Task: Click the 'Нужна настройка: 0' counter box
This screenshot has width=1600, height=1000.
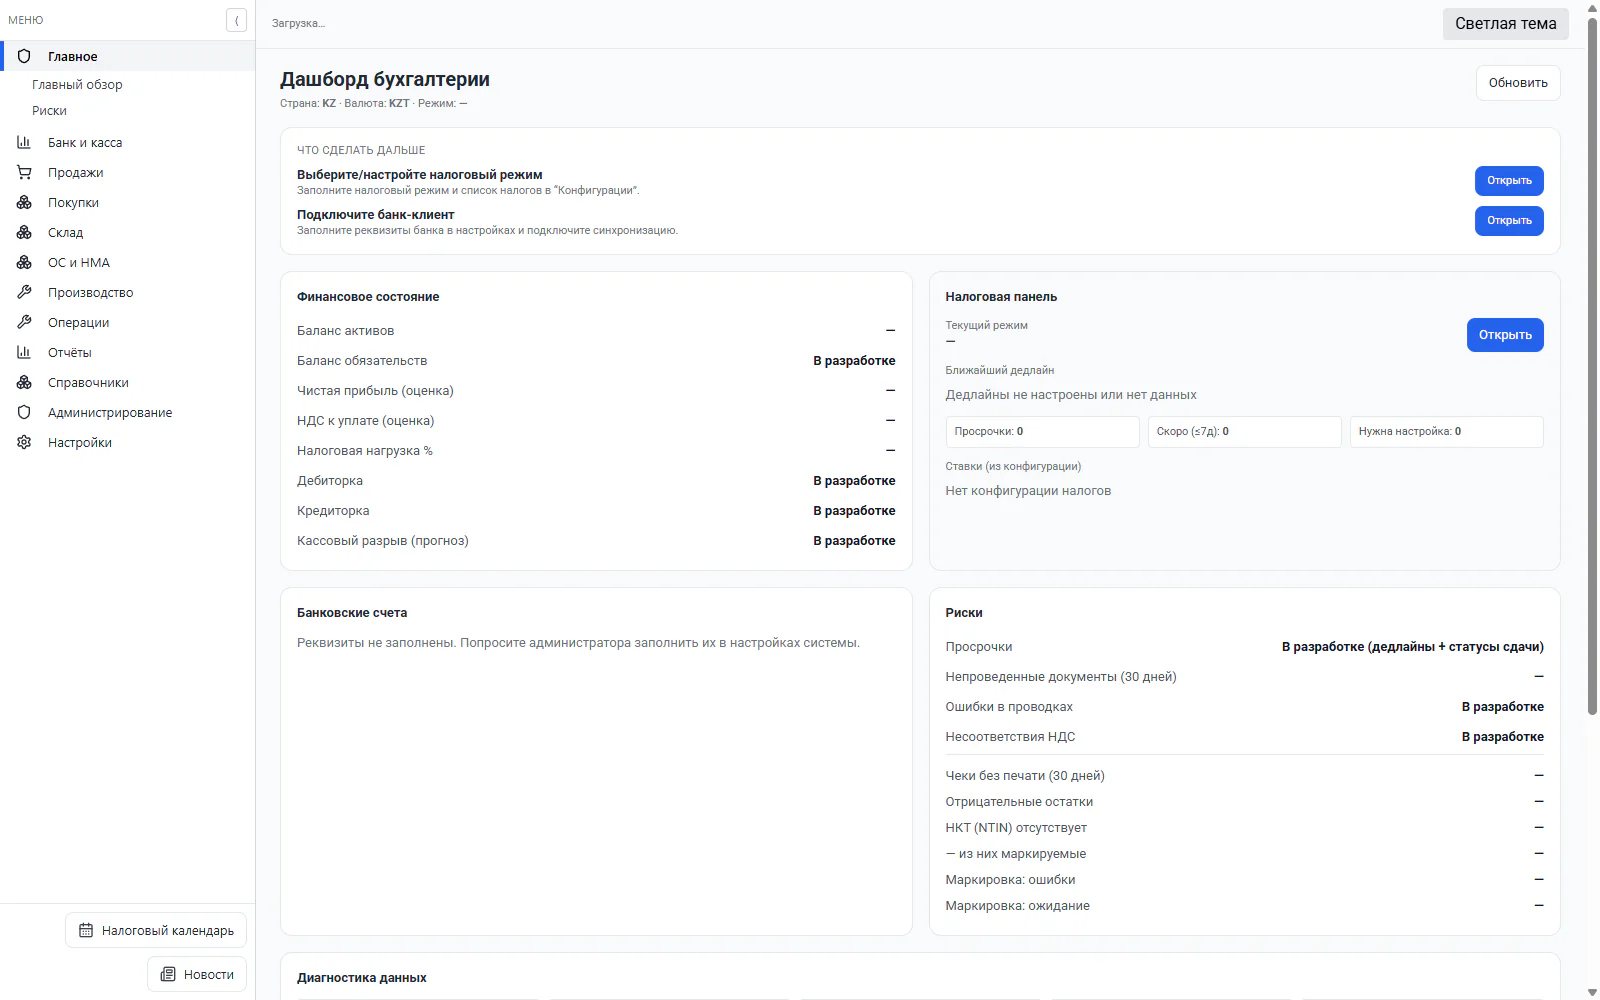Action: click(1446, 432)
